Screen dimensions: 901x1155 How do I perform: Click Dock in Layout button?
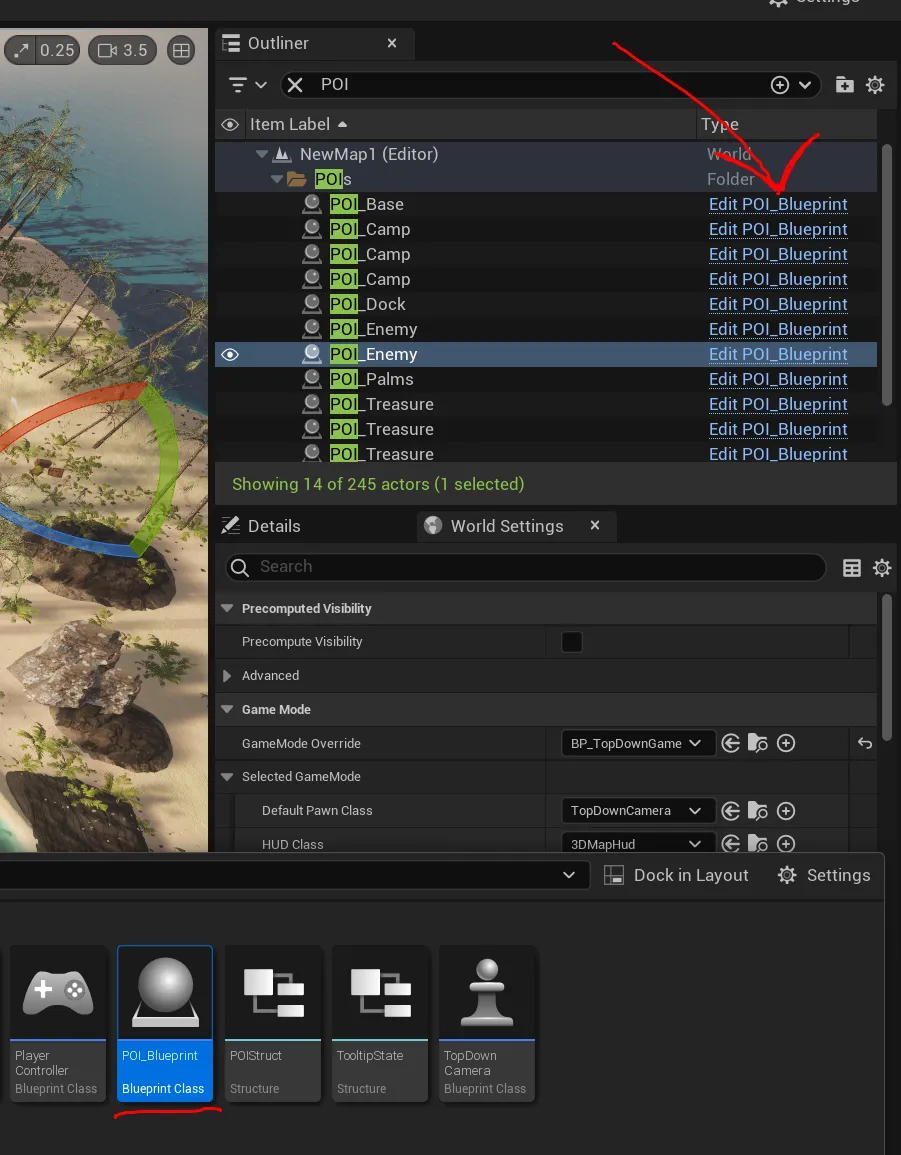pos(677,875)
